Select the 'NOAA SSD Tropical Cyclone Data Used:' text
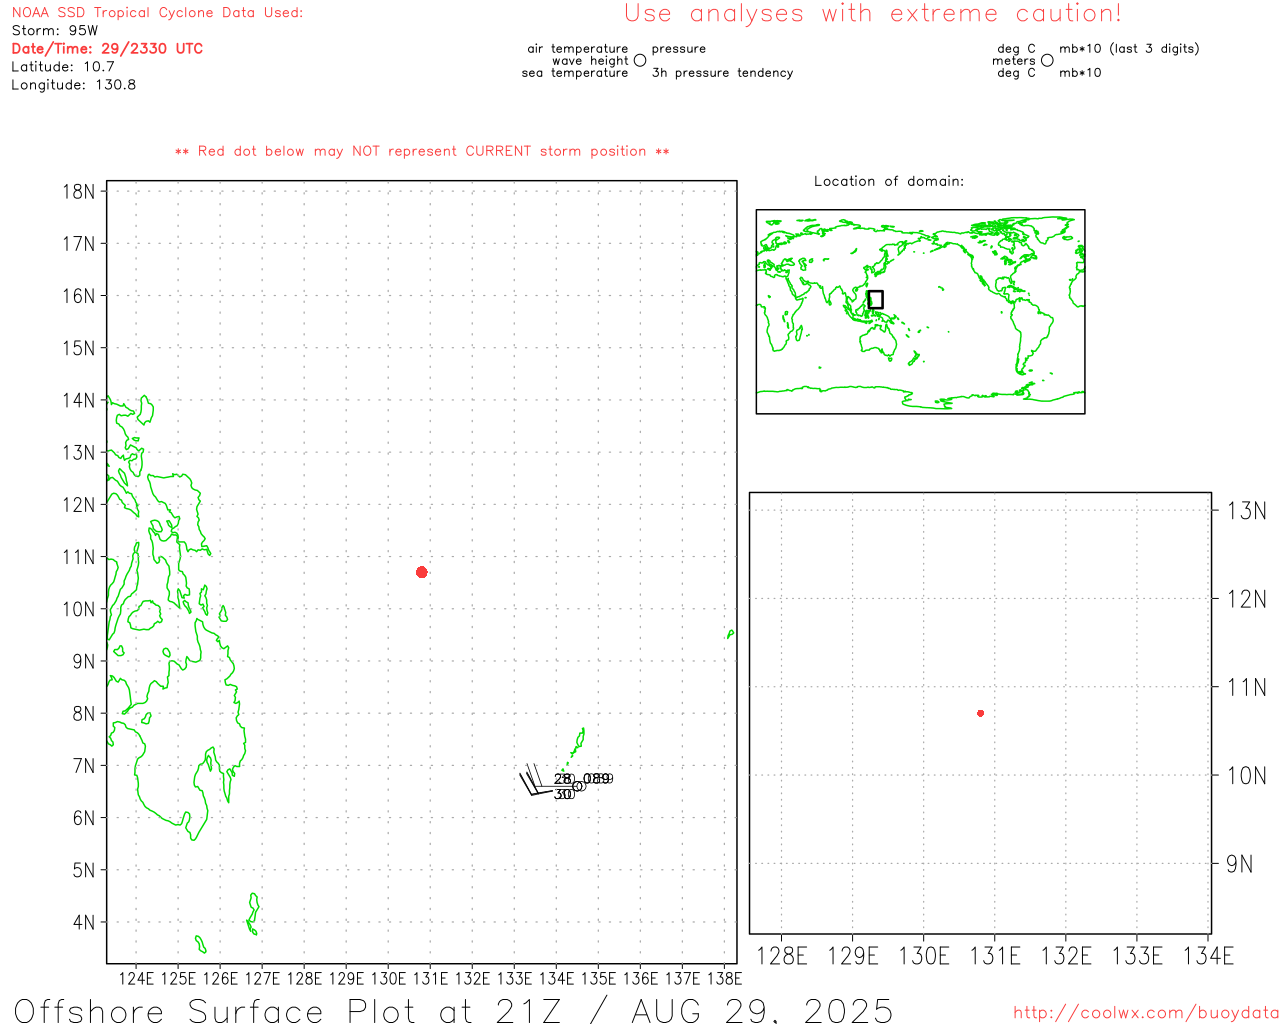The height and width of the screenshot is (1024, 1280). click(157, 13)
